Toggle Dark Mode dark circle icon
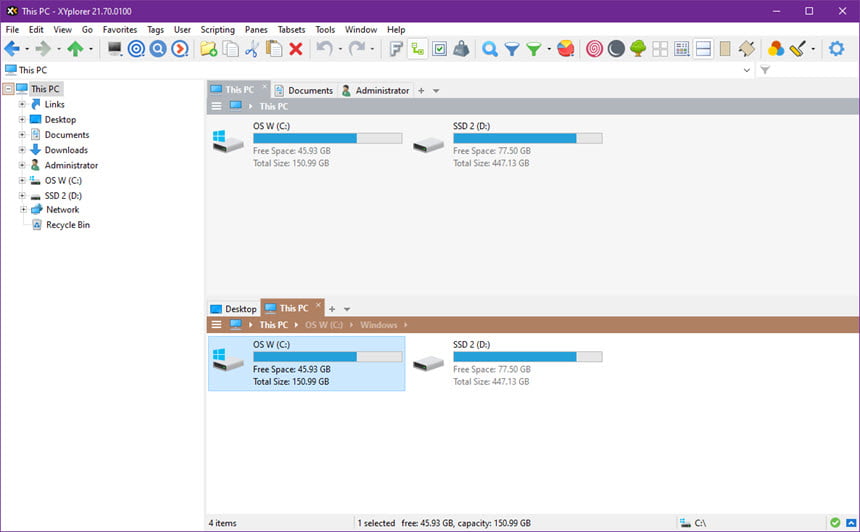Viewport: 860px width, 532px height. coord(616,49)
